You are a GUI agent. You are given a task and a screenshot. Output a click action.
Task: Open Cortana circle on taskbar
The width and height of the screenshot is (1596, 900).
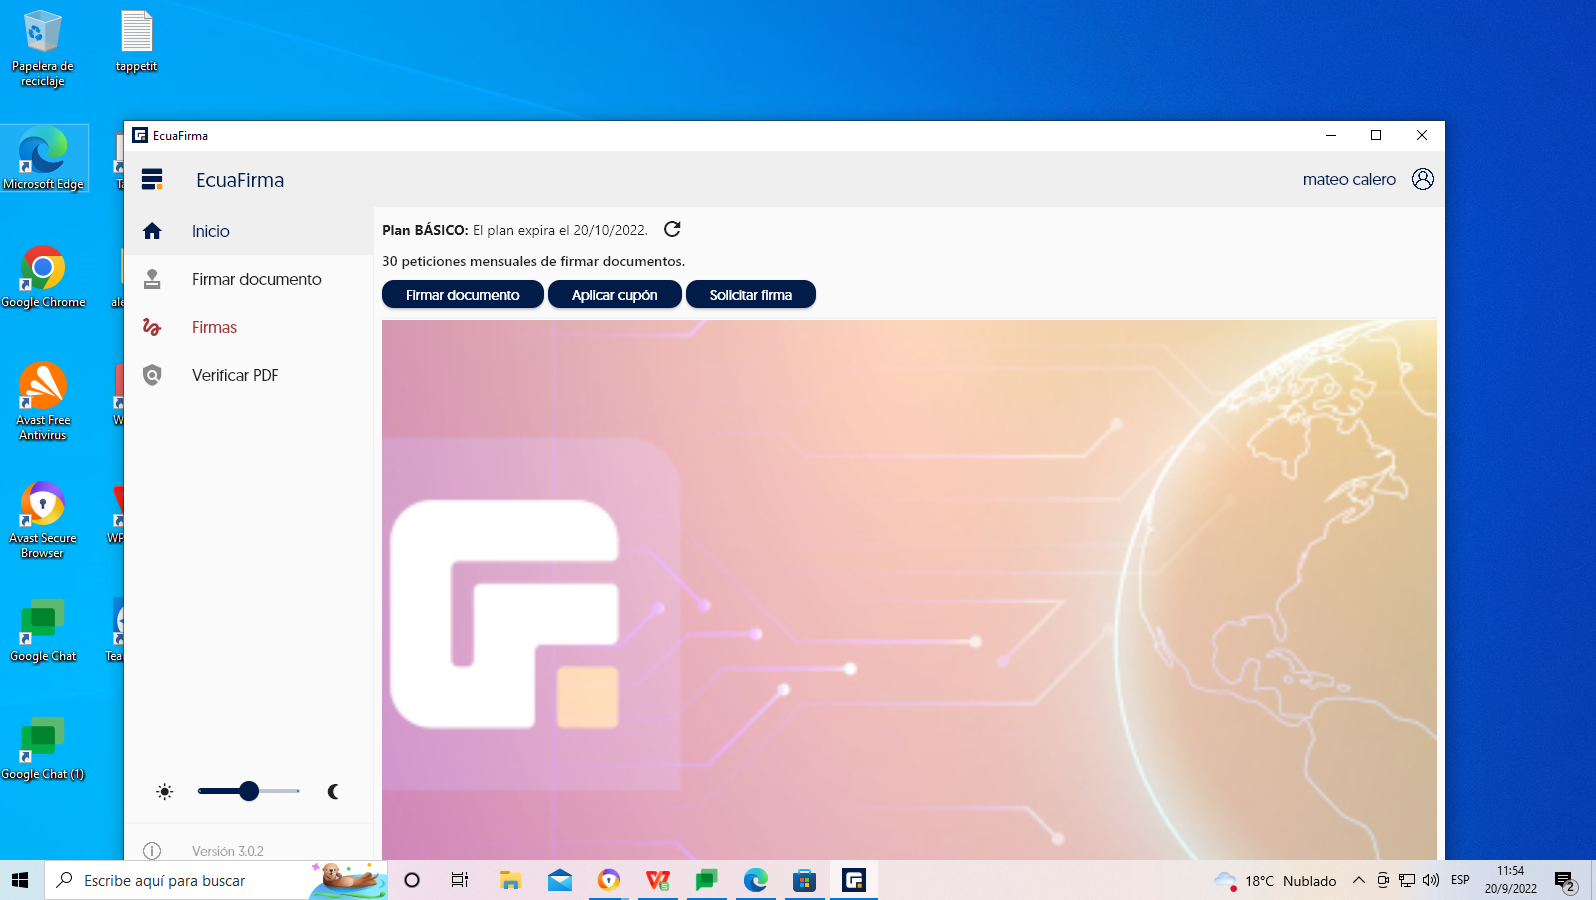(412, 880)
